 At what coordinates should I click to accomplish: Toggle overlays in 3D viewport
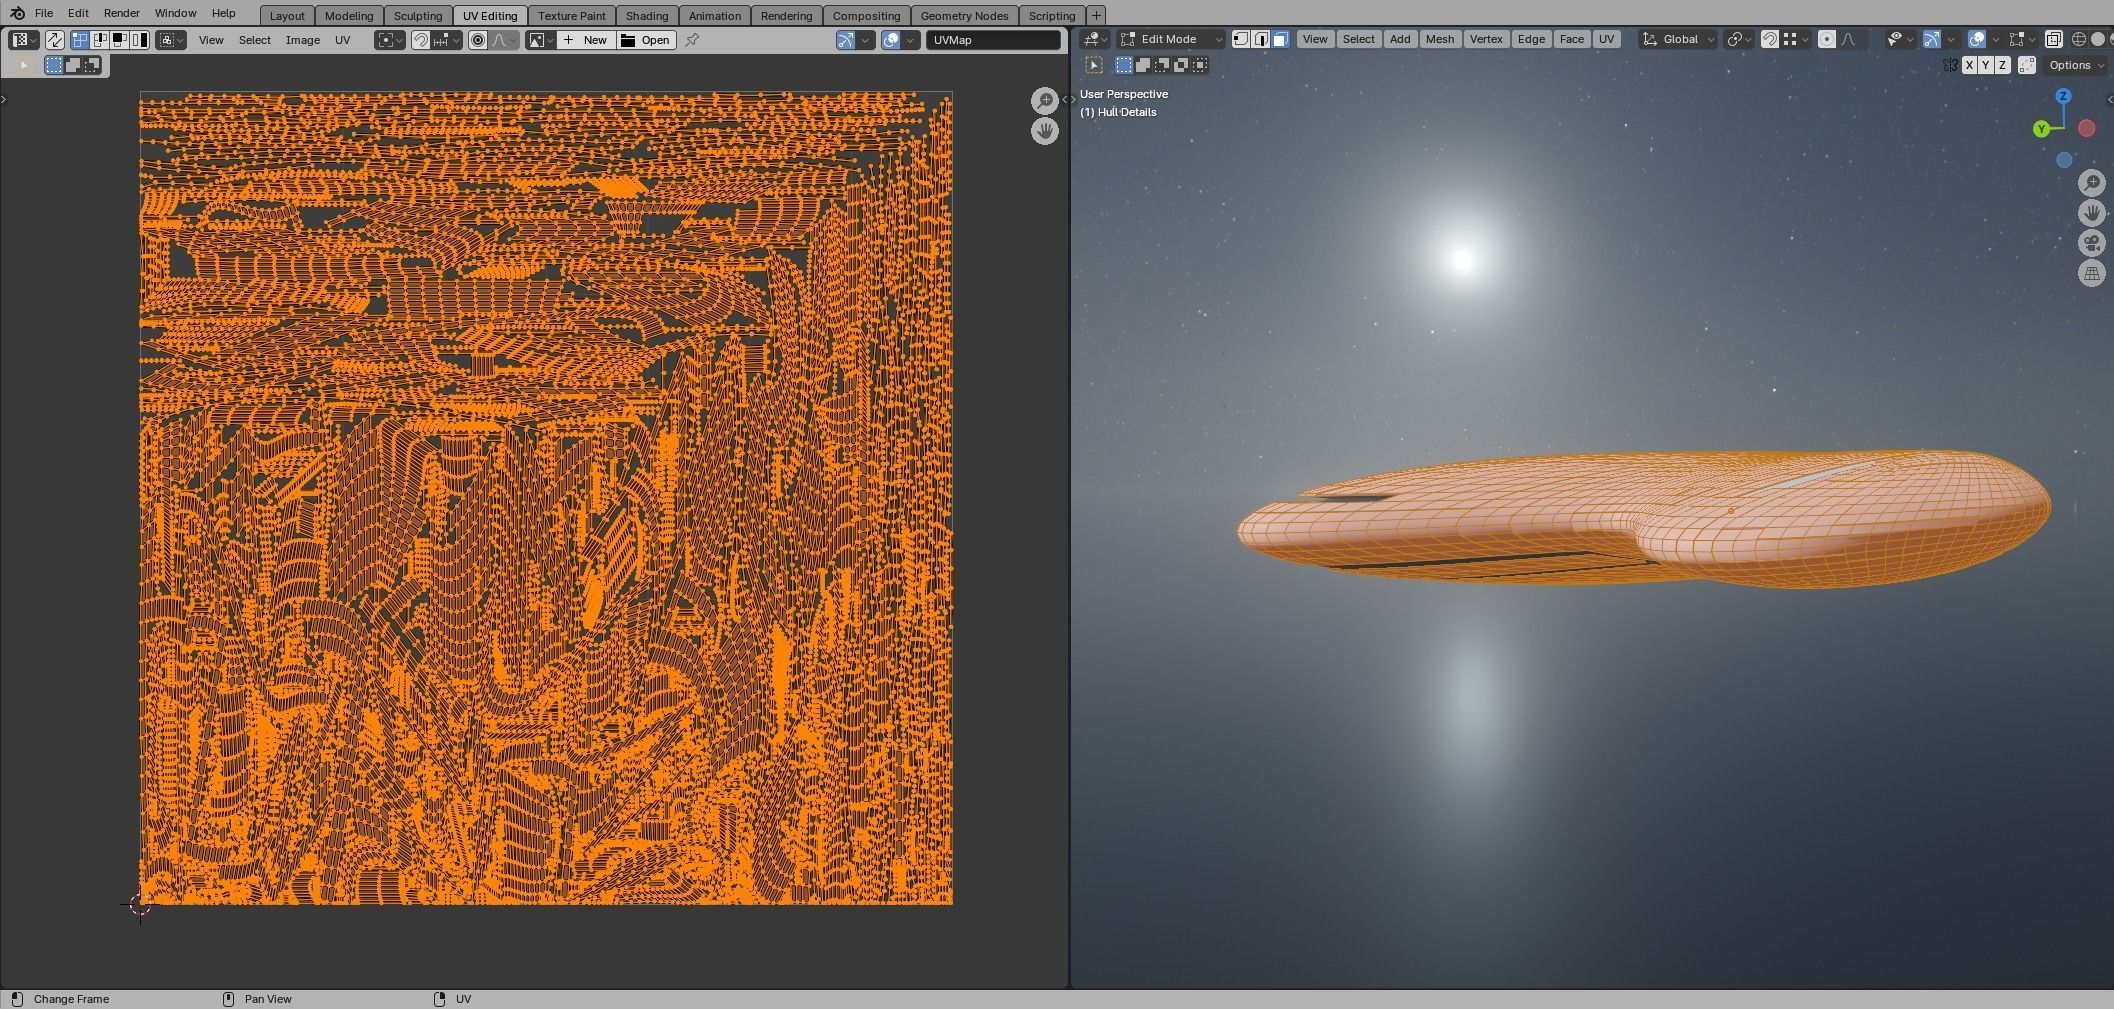[1977, 39]
